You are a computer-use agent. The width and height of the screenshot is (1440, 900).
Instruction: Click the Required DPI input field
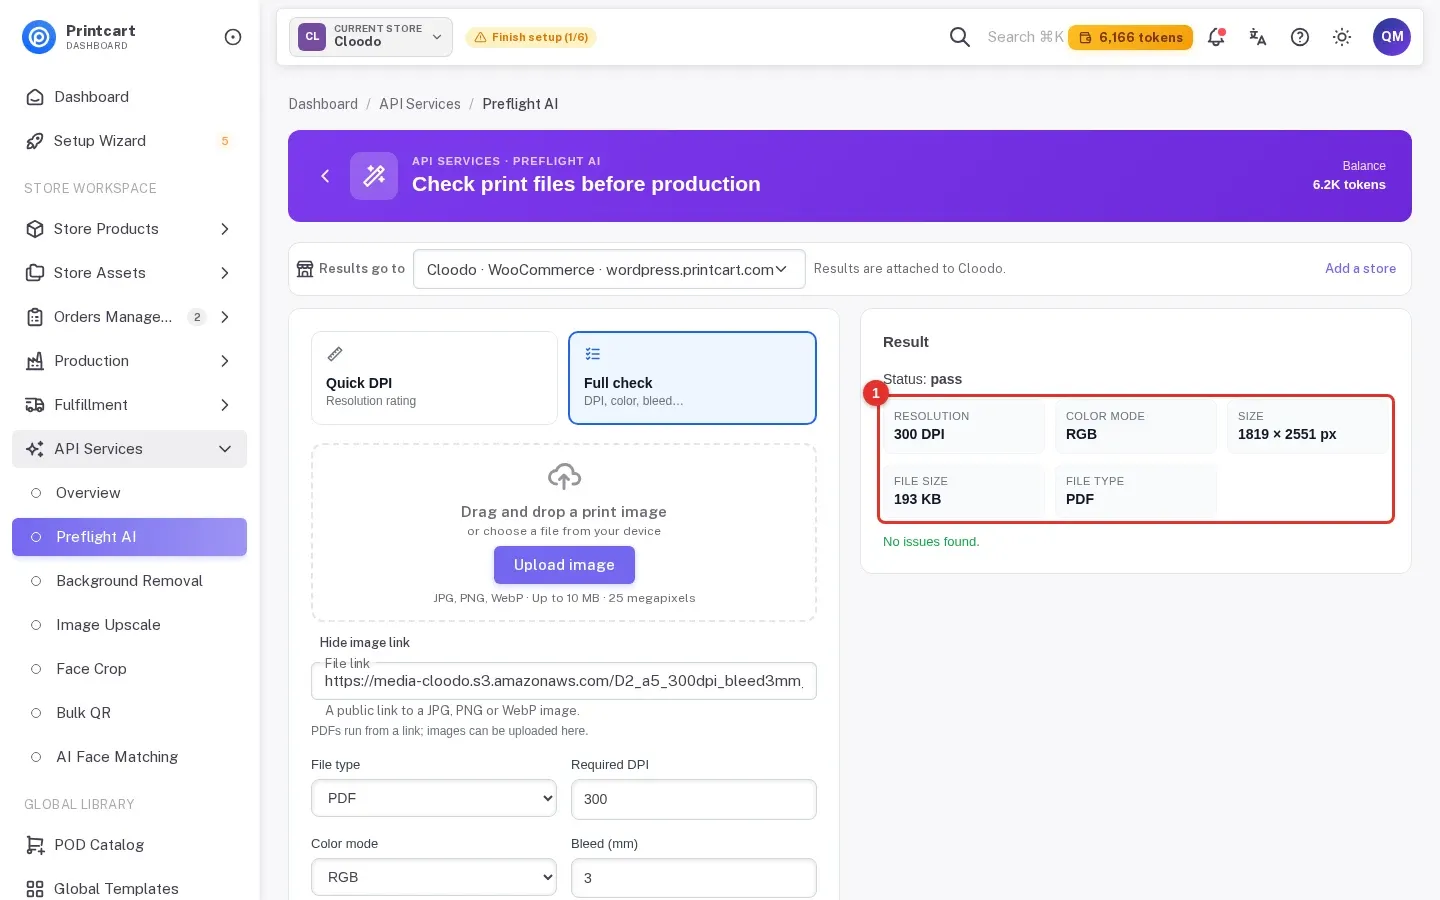(694, 799)
